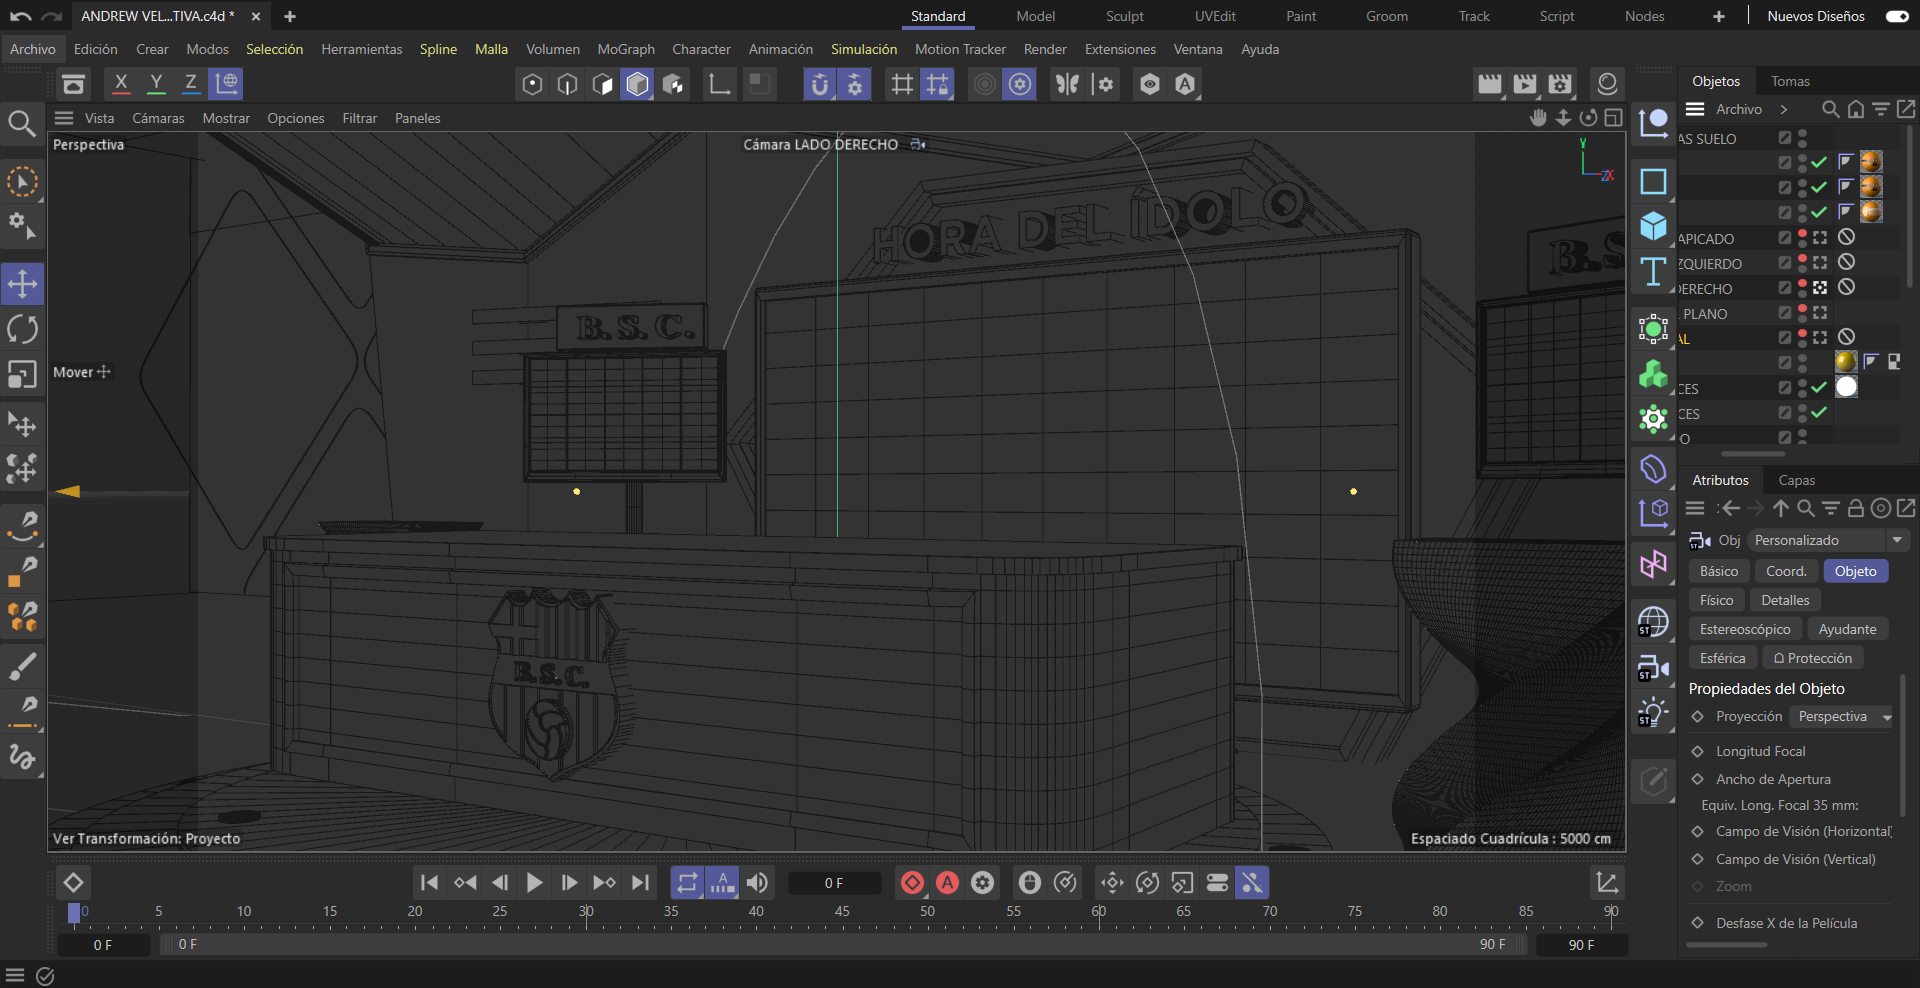Open the Personalizado mode dropdown
Image resolution: width=1920 pixels, height=988 pixels.
pos(1828,540)
